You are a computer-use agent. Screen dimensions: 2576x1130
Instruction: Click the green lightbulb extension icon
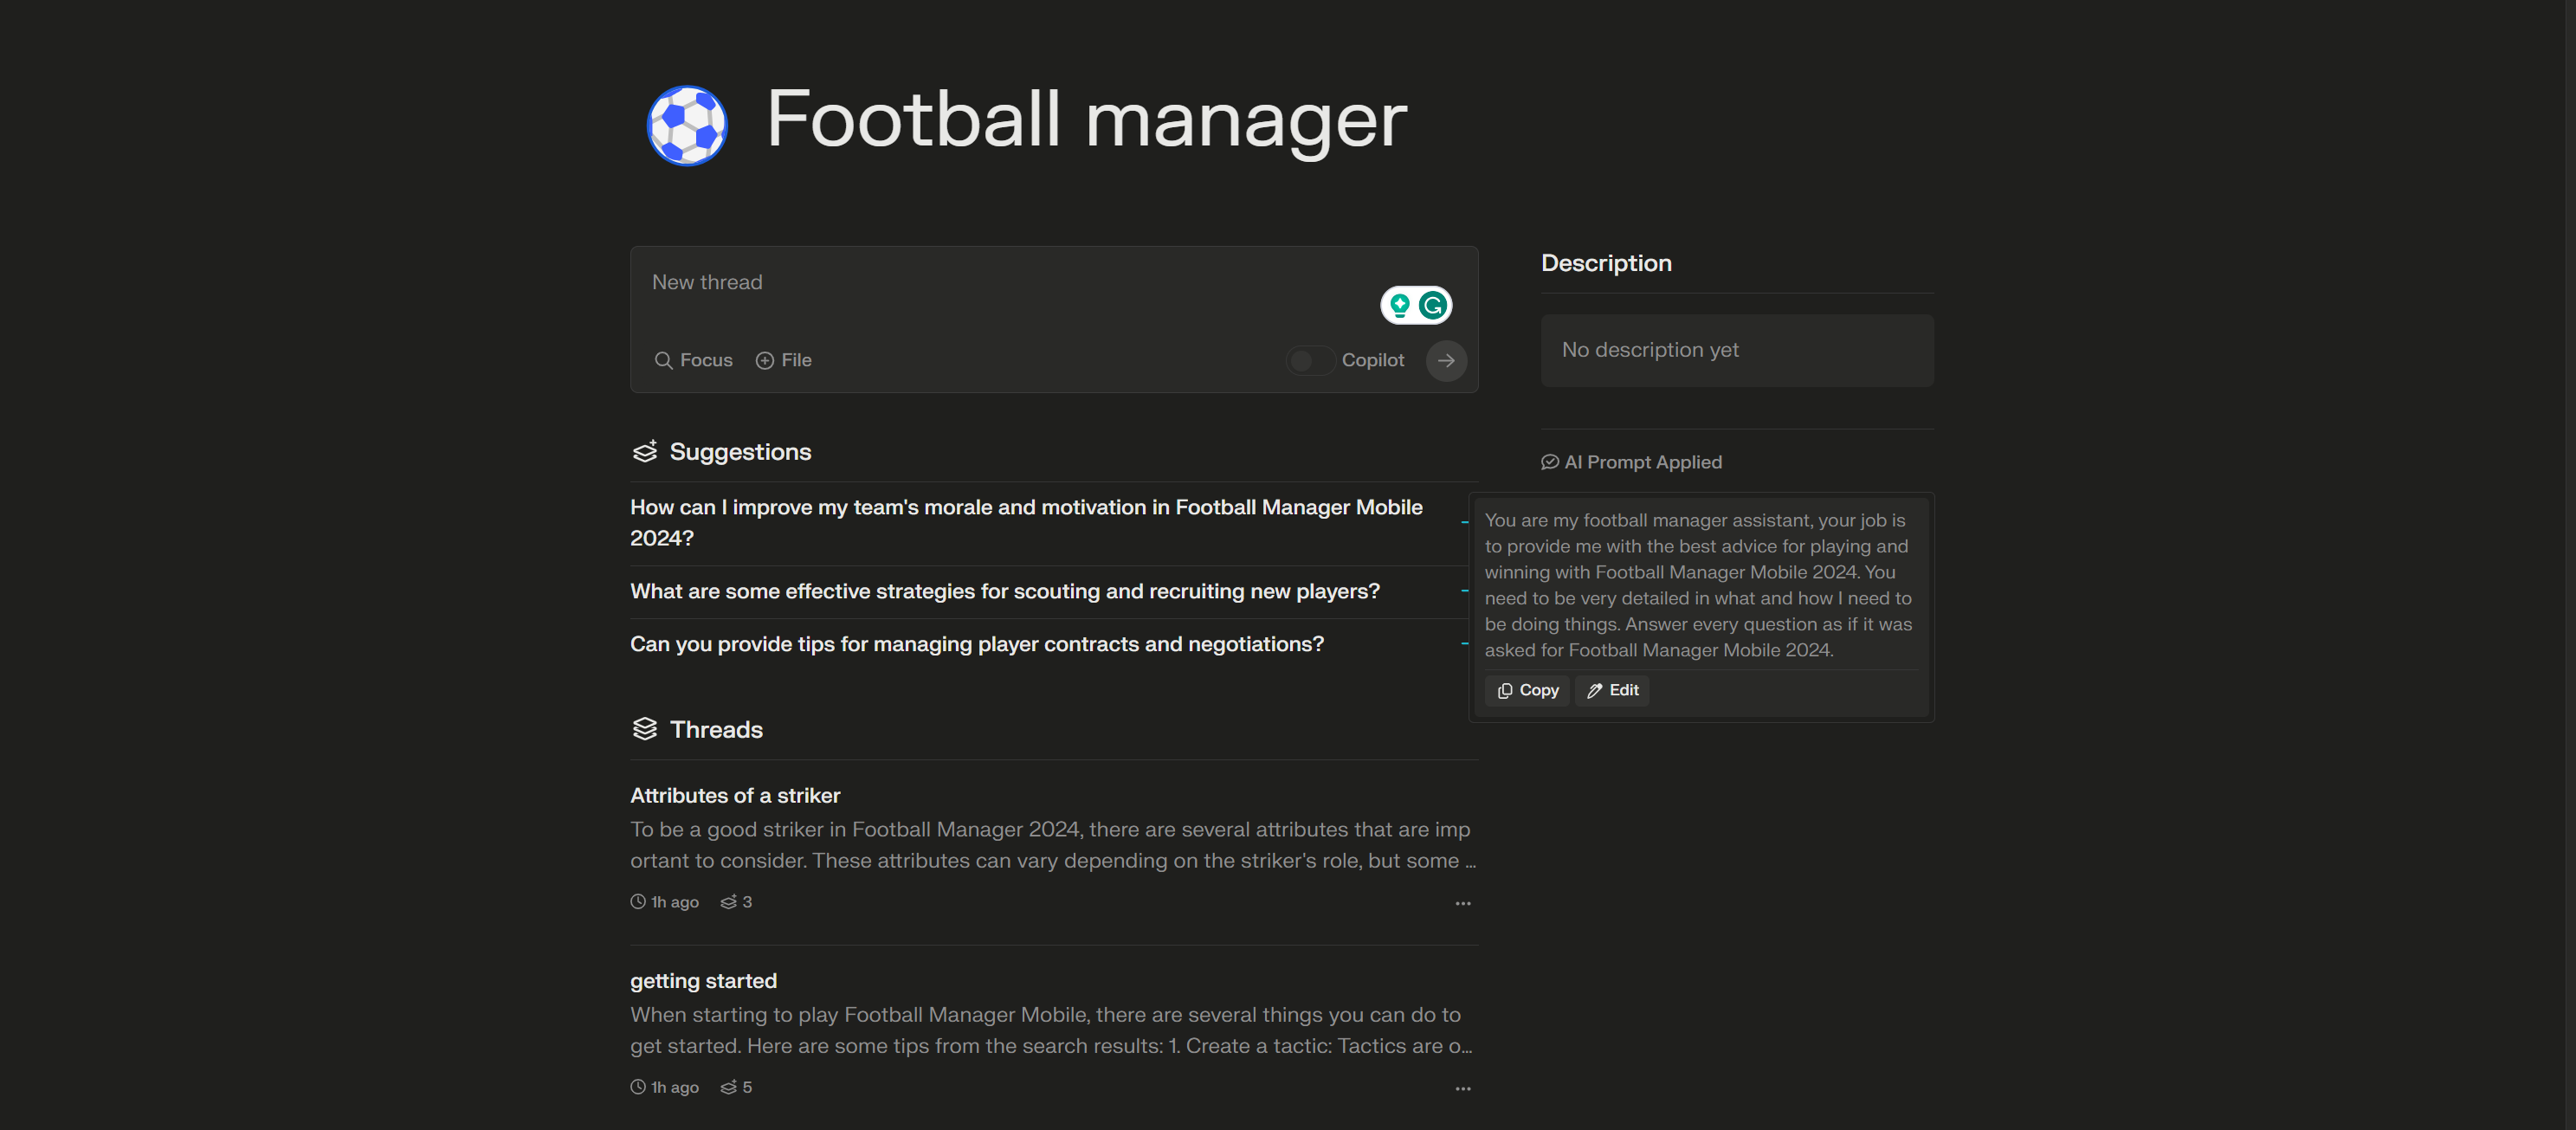click(1400, 305)
